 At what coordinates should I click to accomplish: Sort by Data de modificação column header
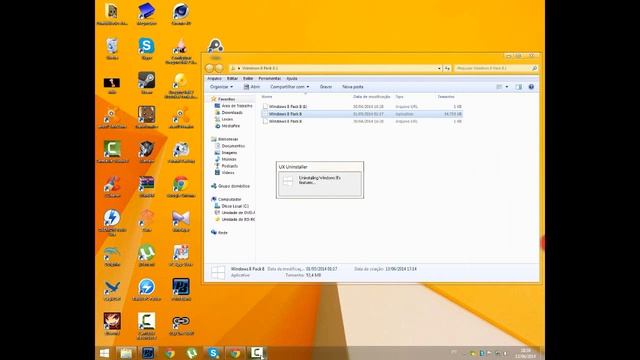tap(371, 97)
